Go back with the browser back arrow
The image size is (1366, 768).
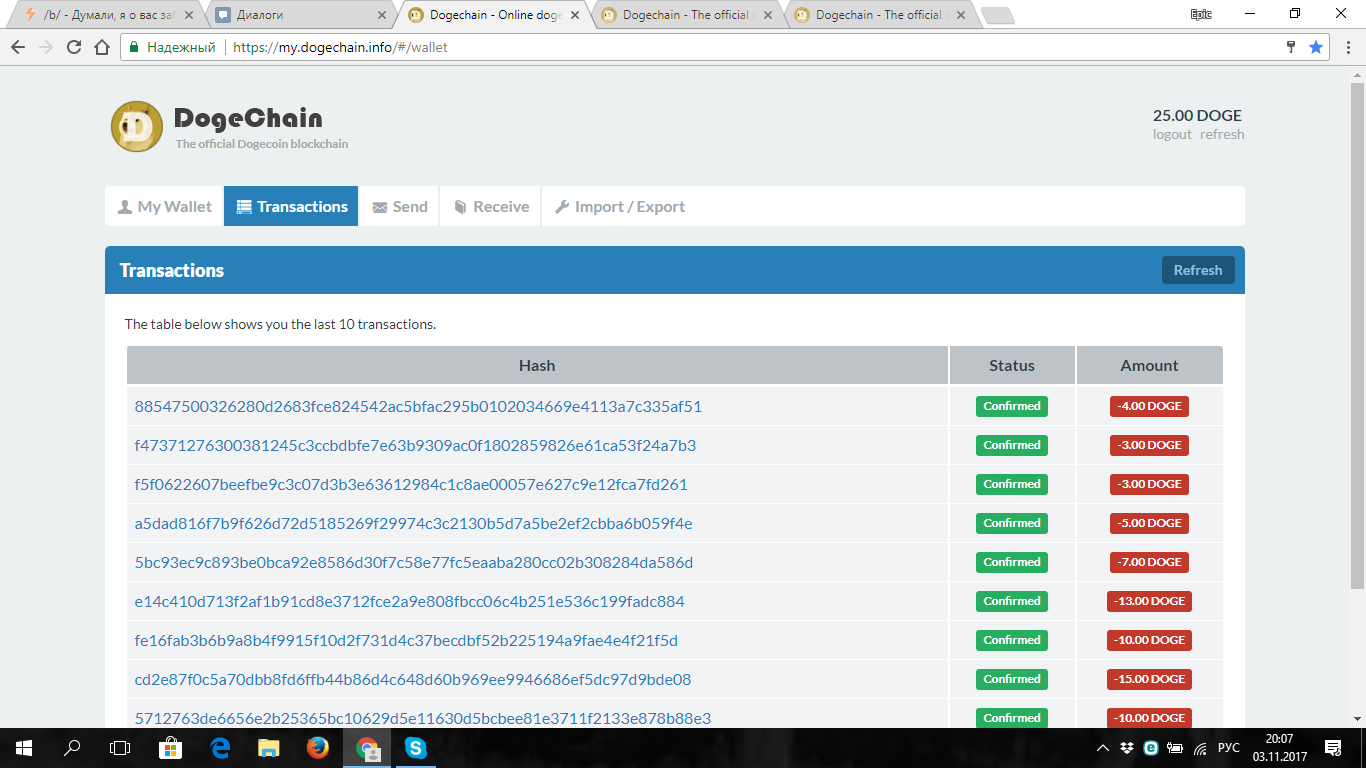click(18, 47)
